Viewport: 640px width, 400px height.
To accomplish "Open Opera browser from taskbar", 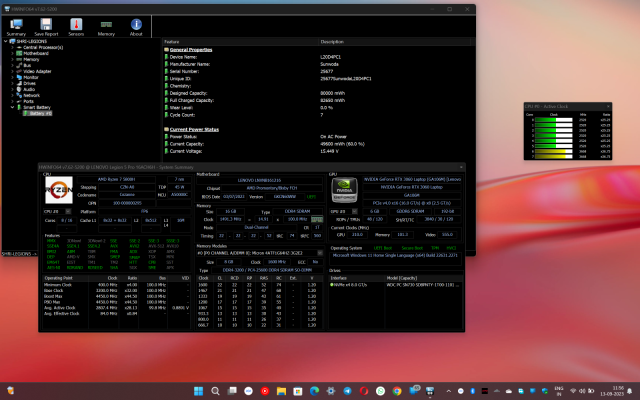I will [364, 391].
